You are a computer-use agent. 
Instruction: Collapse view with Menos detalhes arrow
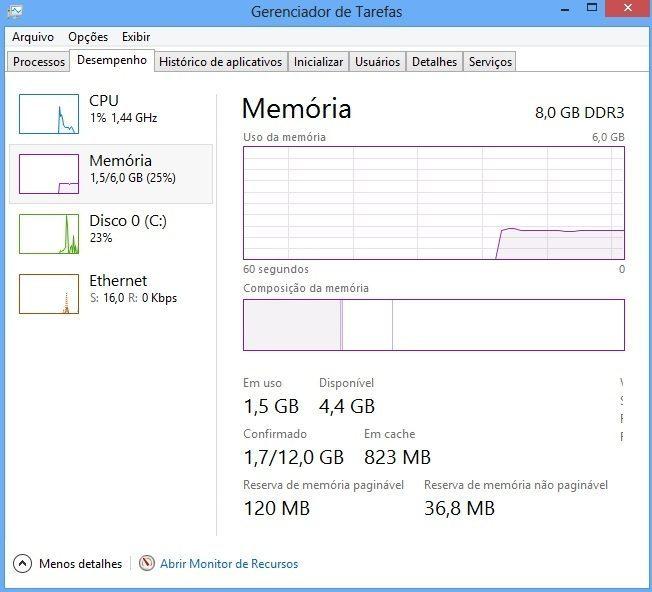(23, 563)
